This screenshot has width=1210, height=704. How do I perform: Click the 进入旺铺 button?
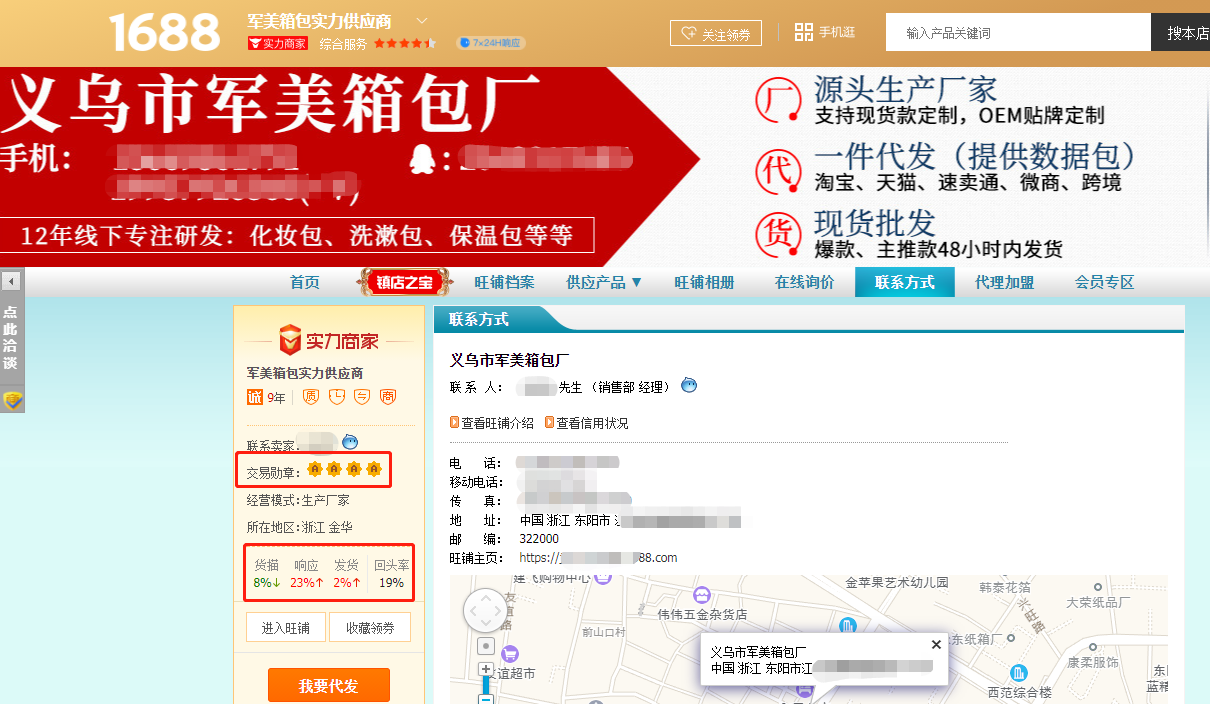pyautogui.click(x=286, y=628)
